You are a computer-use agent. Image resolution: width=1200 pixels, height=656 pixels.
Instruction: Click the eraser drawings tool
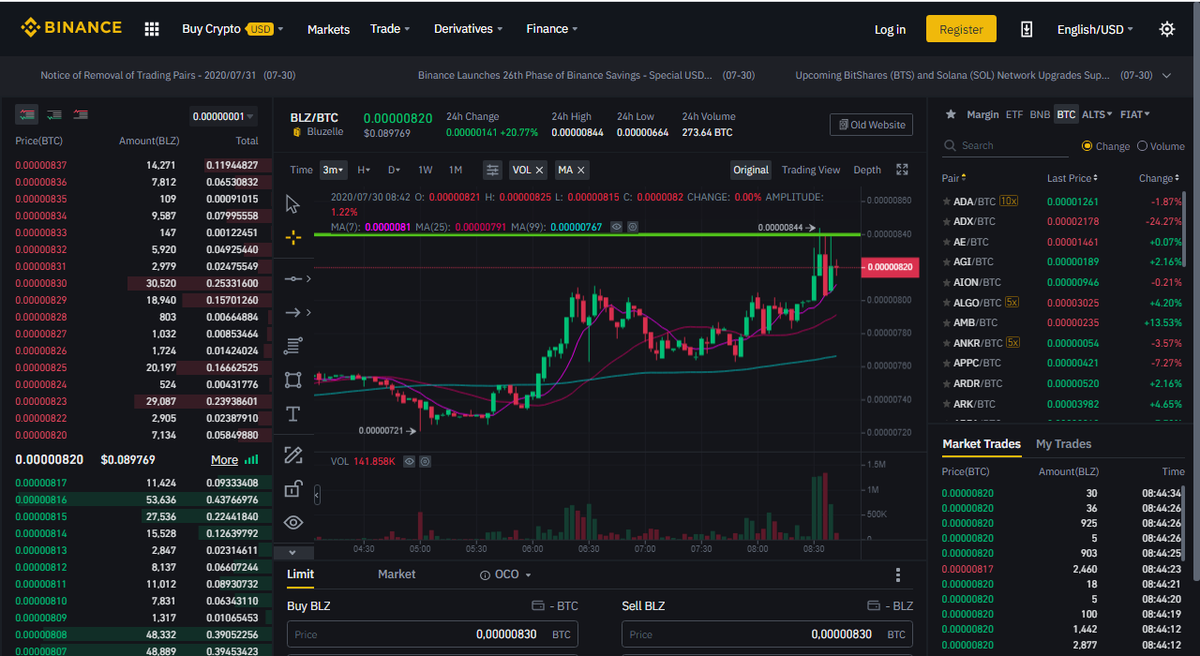[293, 455]
